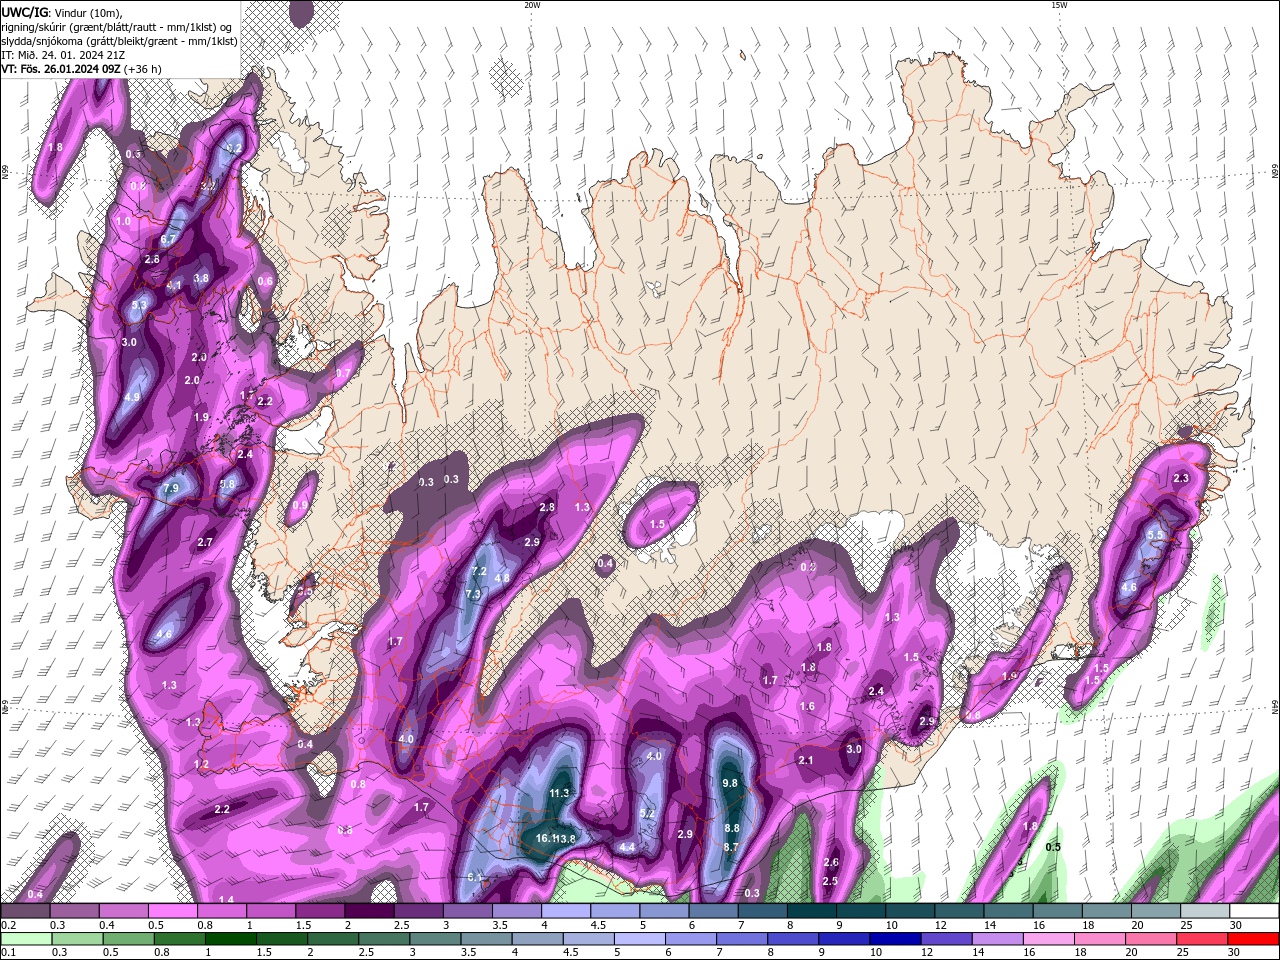The width and height of the screenshot is (1280, 960).
Task: Click the 15W longitude label
Action: 1059,5
